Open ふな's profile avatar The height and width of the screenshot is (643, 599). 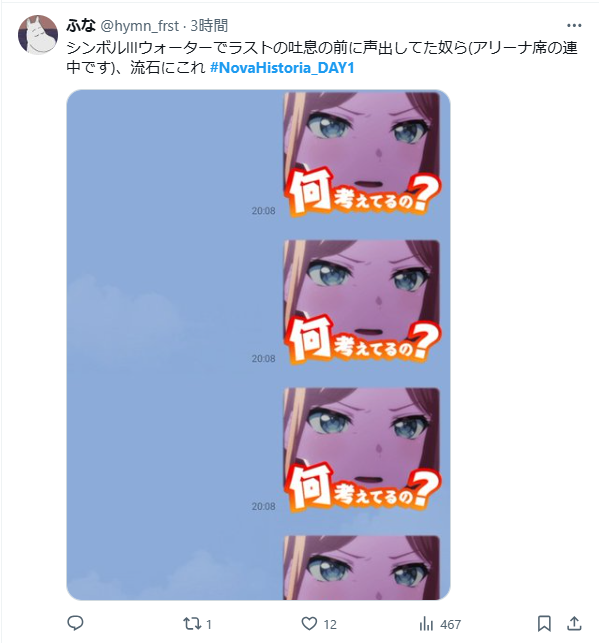tap(38, 35)
